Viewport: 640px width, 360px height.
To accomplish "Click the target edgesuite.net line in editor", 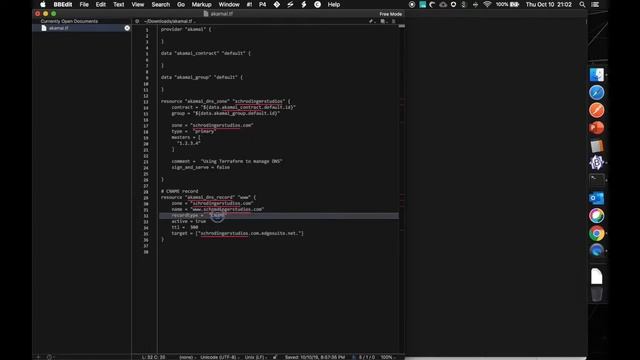I will (x=237, y=233).
